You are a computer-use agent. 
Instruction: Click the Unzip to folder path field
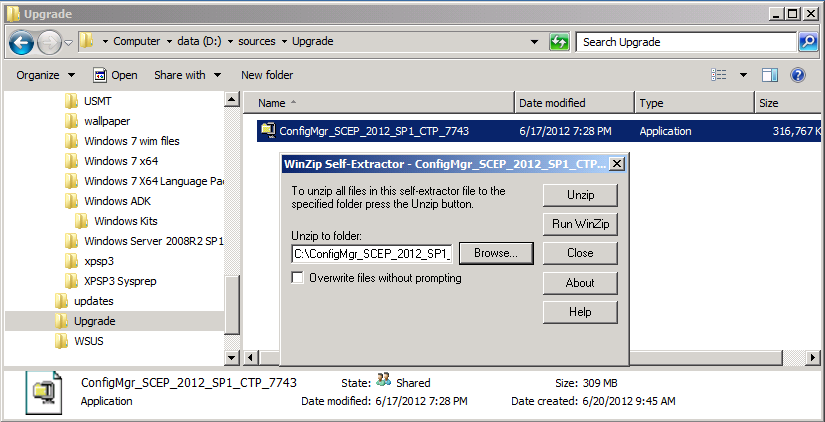372,254
